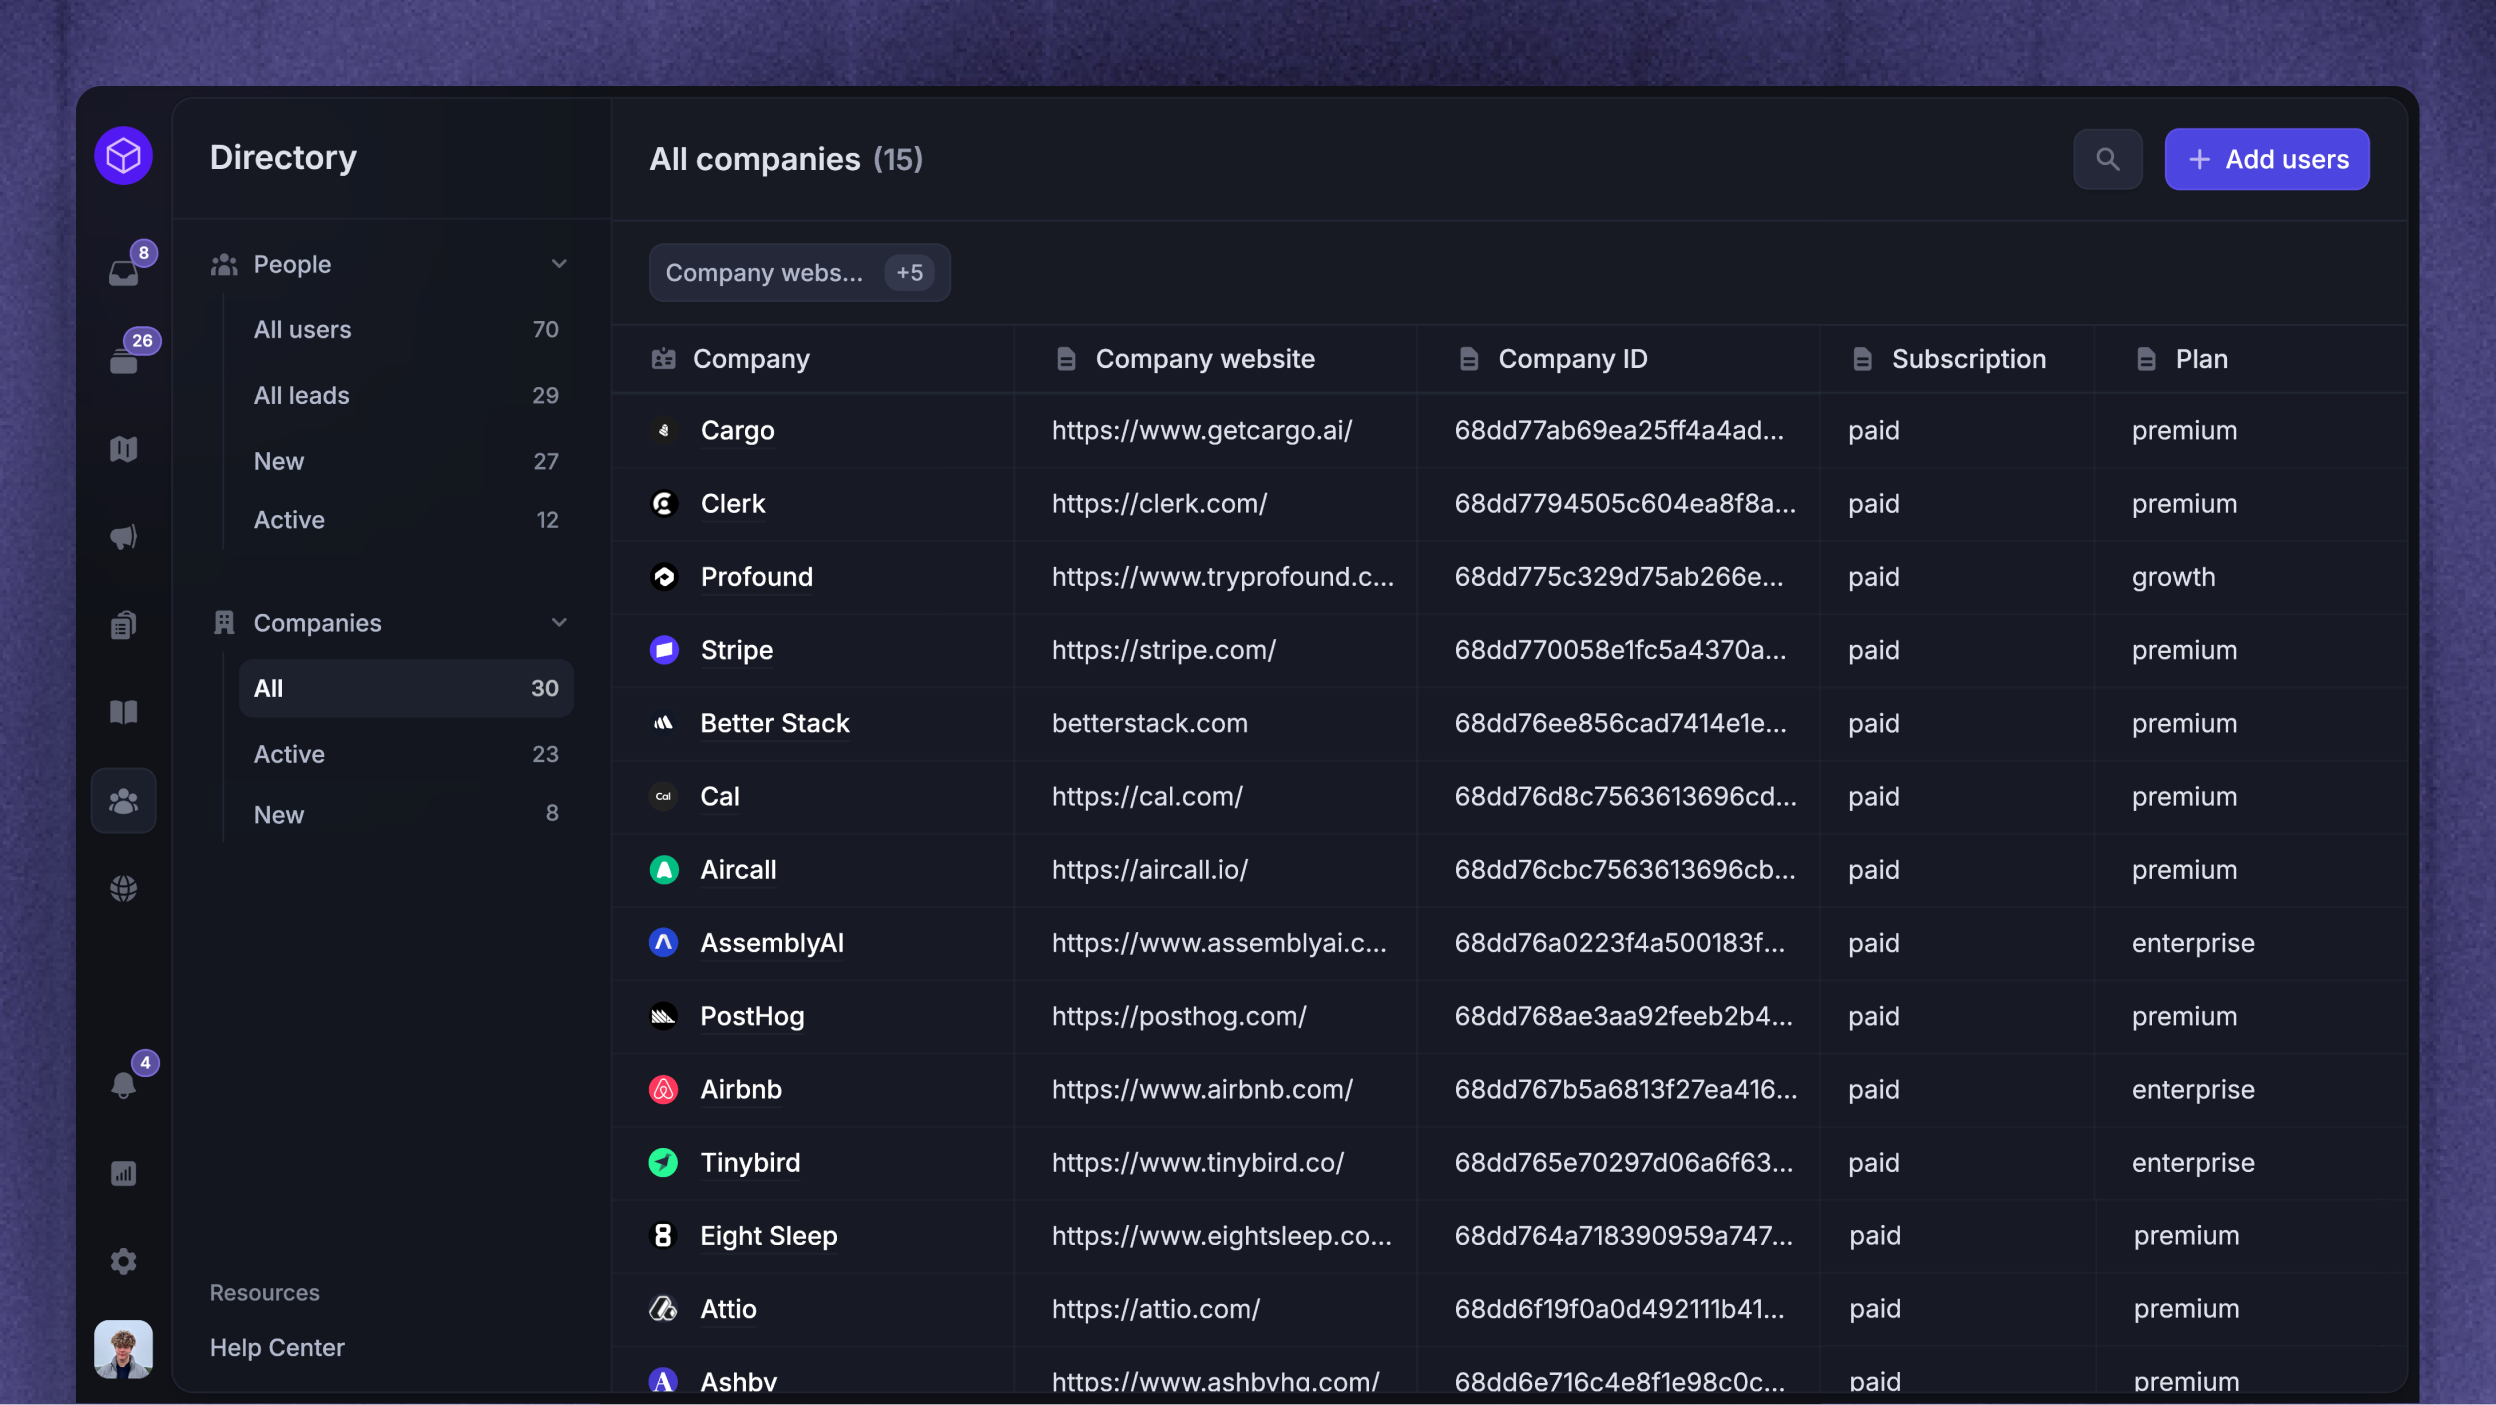
Task: Open the Stripe company link
Action: click(736, 650)
